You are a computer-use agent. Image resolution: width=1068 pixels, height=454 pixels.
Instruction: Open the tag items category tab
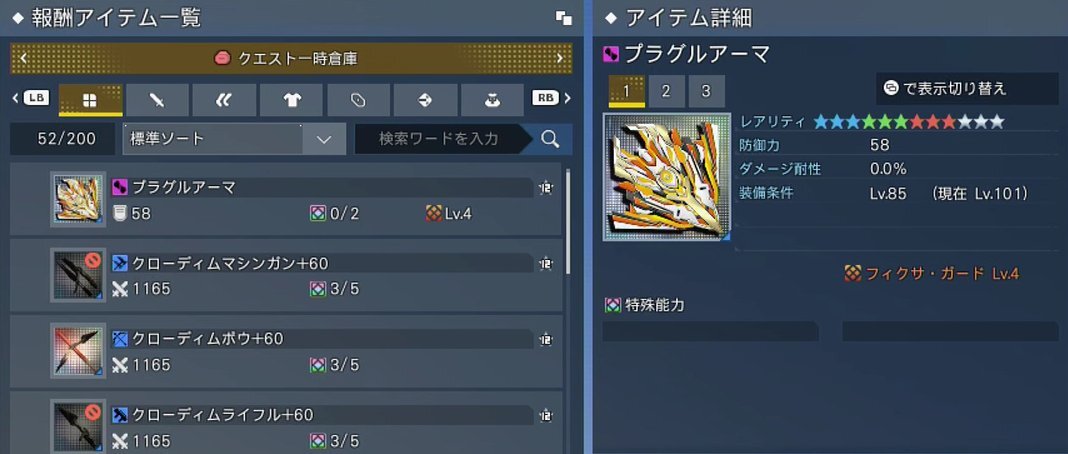pos(358,100)
